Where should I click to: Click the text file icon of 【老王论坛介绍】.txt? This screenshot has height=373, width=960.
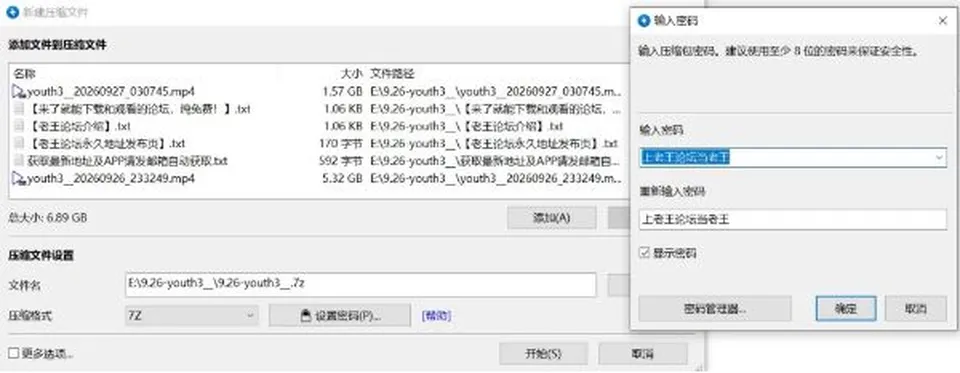pyautogui.click(x=19, y=127)
